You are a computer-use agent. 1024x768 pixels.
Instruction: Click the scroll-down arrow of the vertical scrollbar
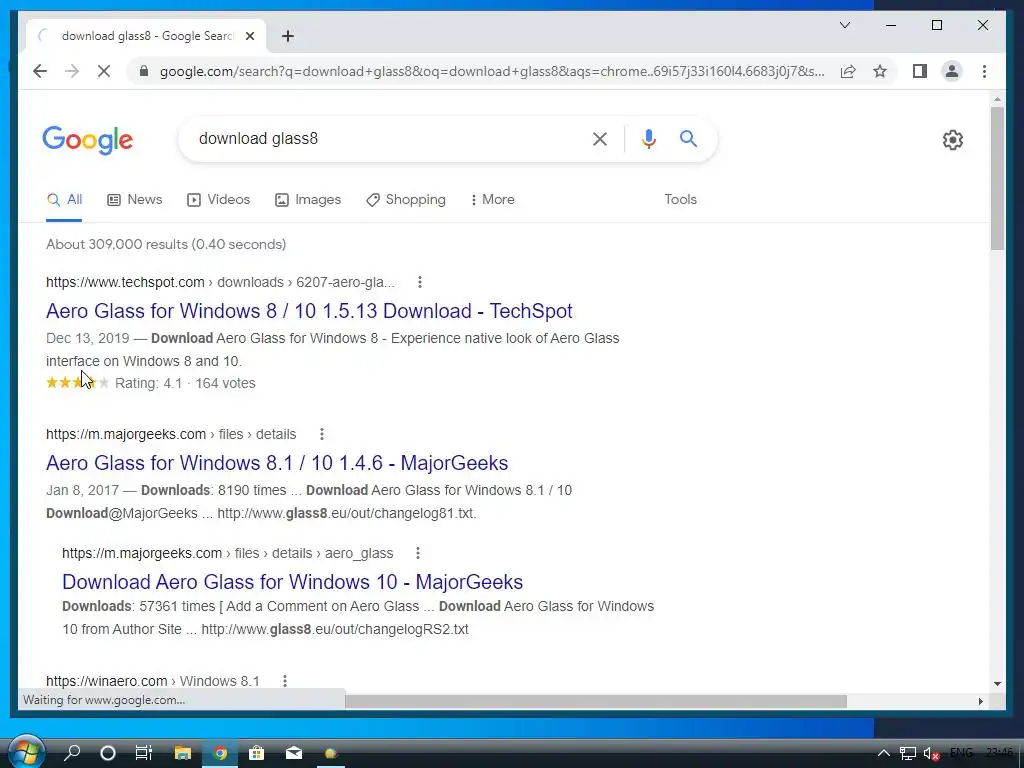coord(997,684)
